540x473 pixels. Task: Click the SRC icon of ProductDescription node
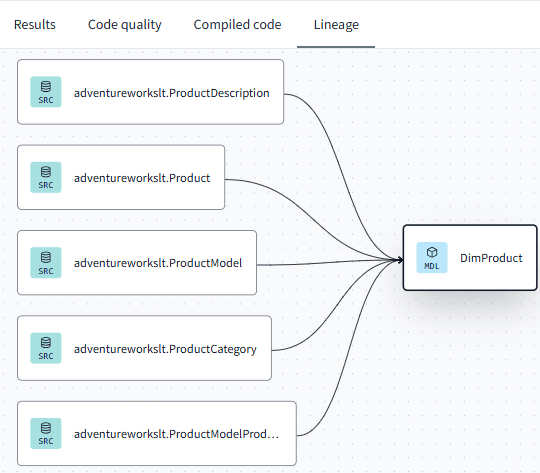(x=46, y=92)
